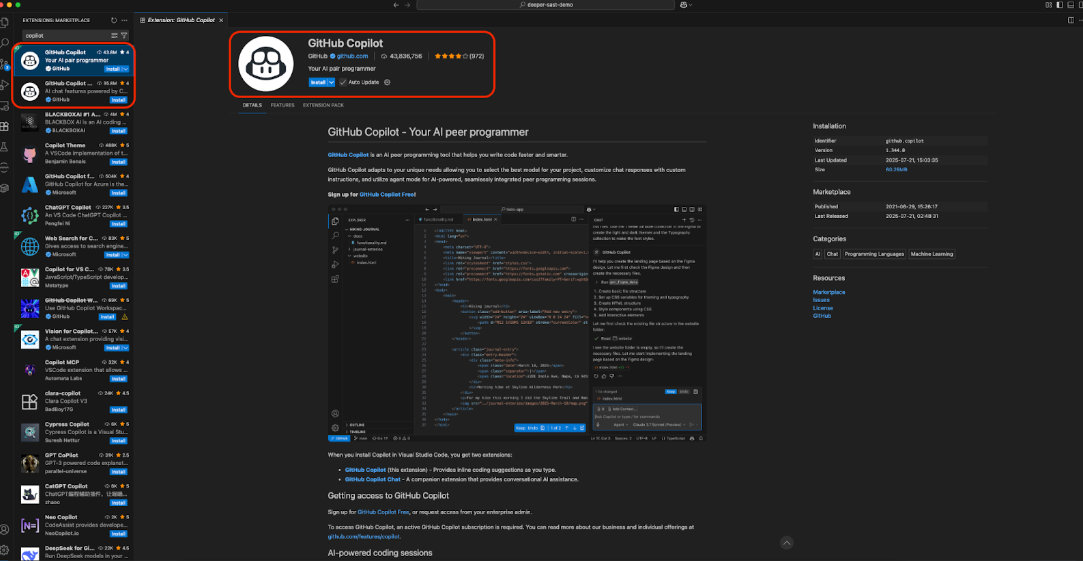The width and height of the screenshot is (1083, 561).
Task: Install the Copilot Theme extension
Action: 118,164
